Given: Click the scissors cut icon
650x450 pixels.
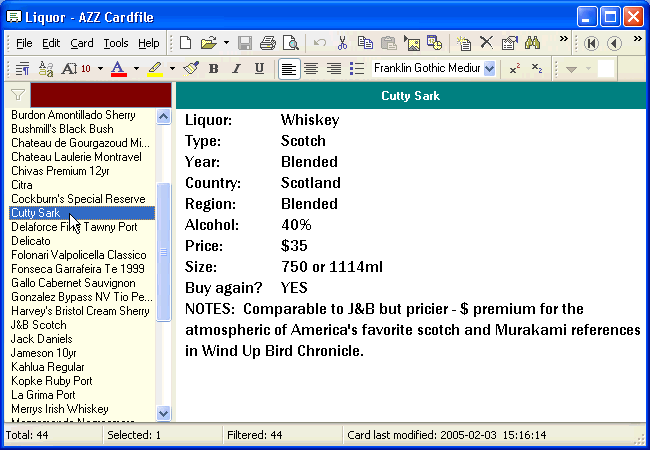Looking at the screenshot, I should tap(342, 43).
